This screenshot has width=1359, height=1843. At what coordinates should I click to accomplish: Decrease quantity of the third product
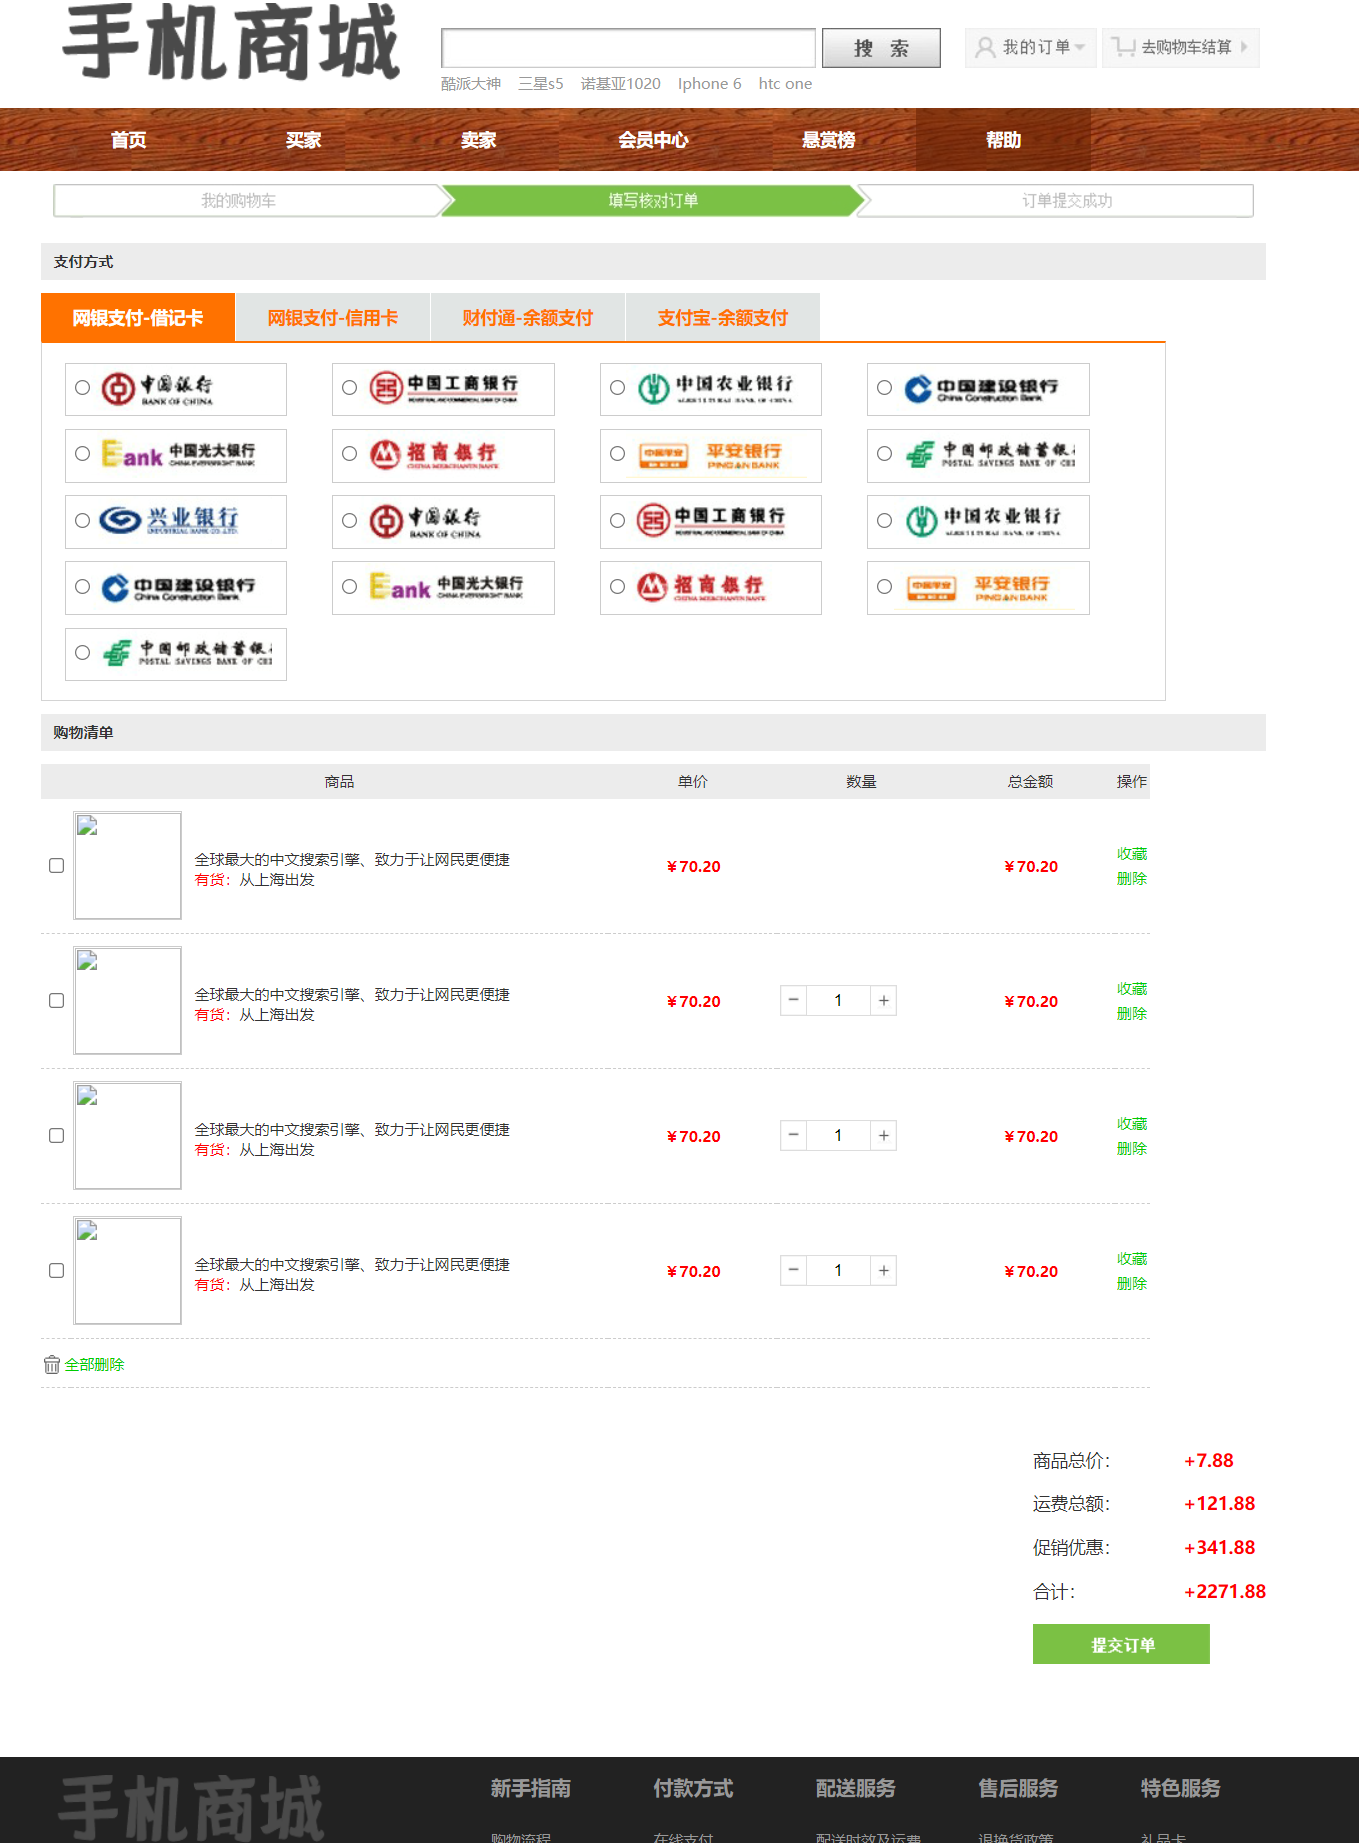pos(793,1135)
